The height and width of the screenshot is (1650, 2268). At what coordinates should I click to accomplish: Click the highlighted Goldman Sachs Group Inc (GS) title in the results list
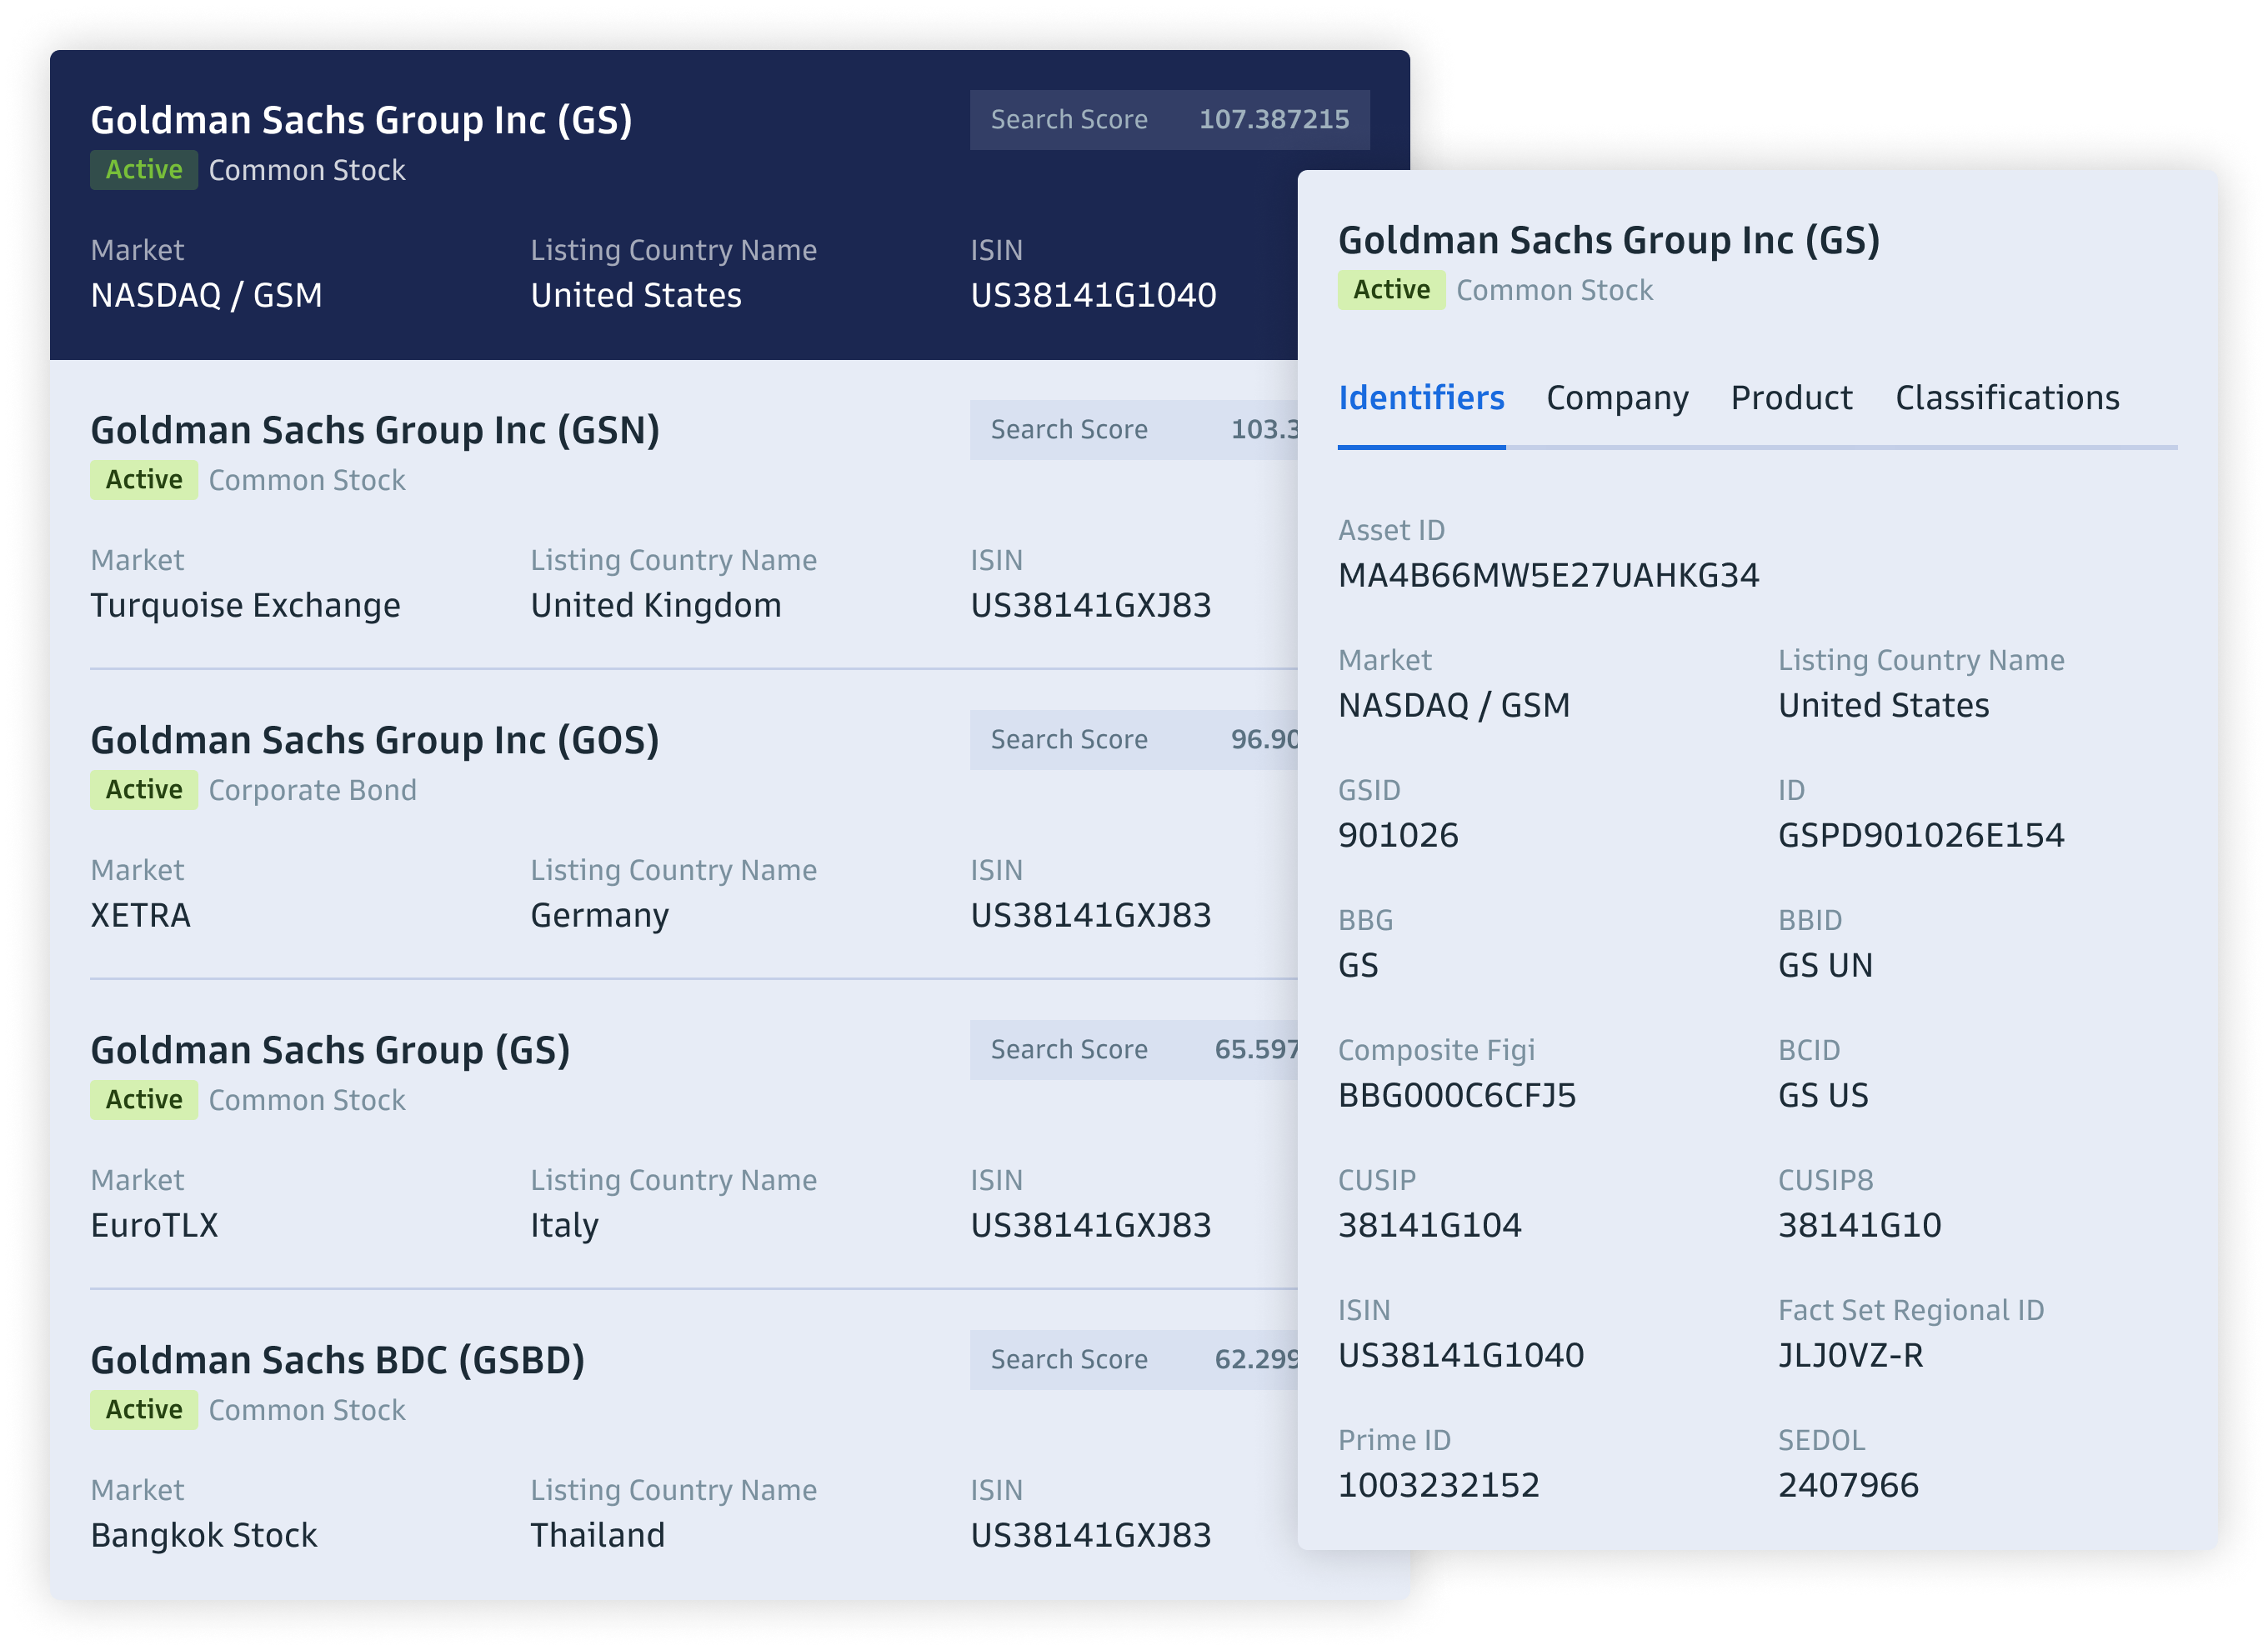coord(361,120)
